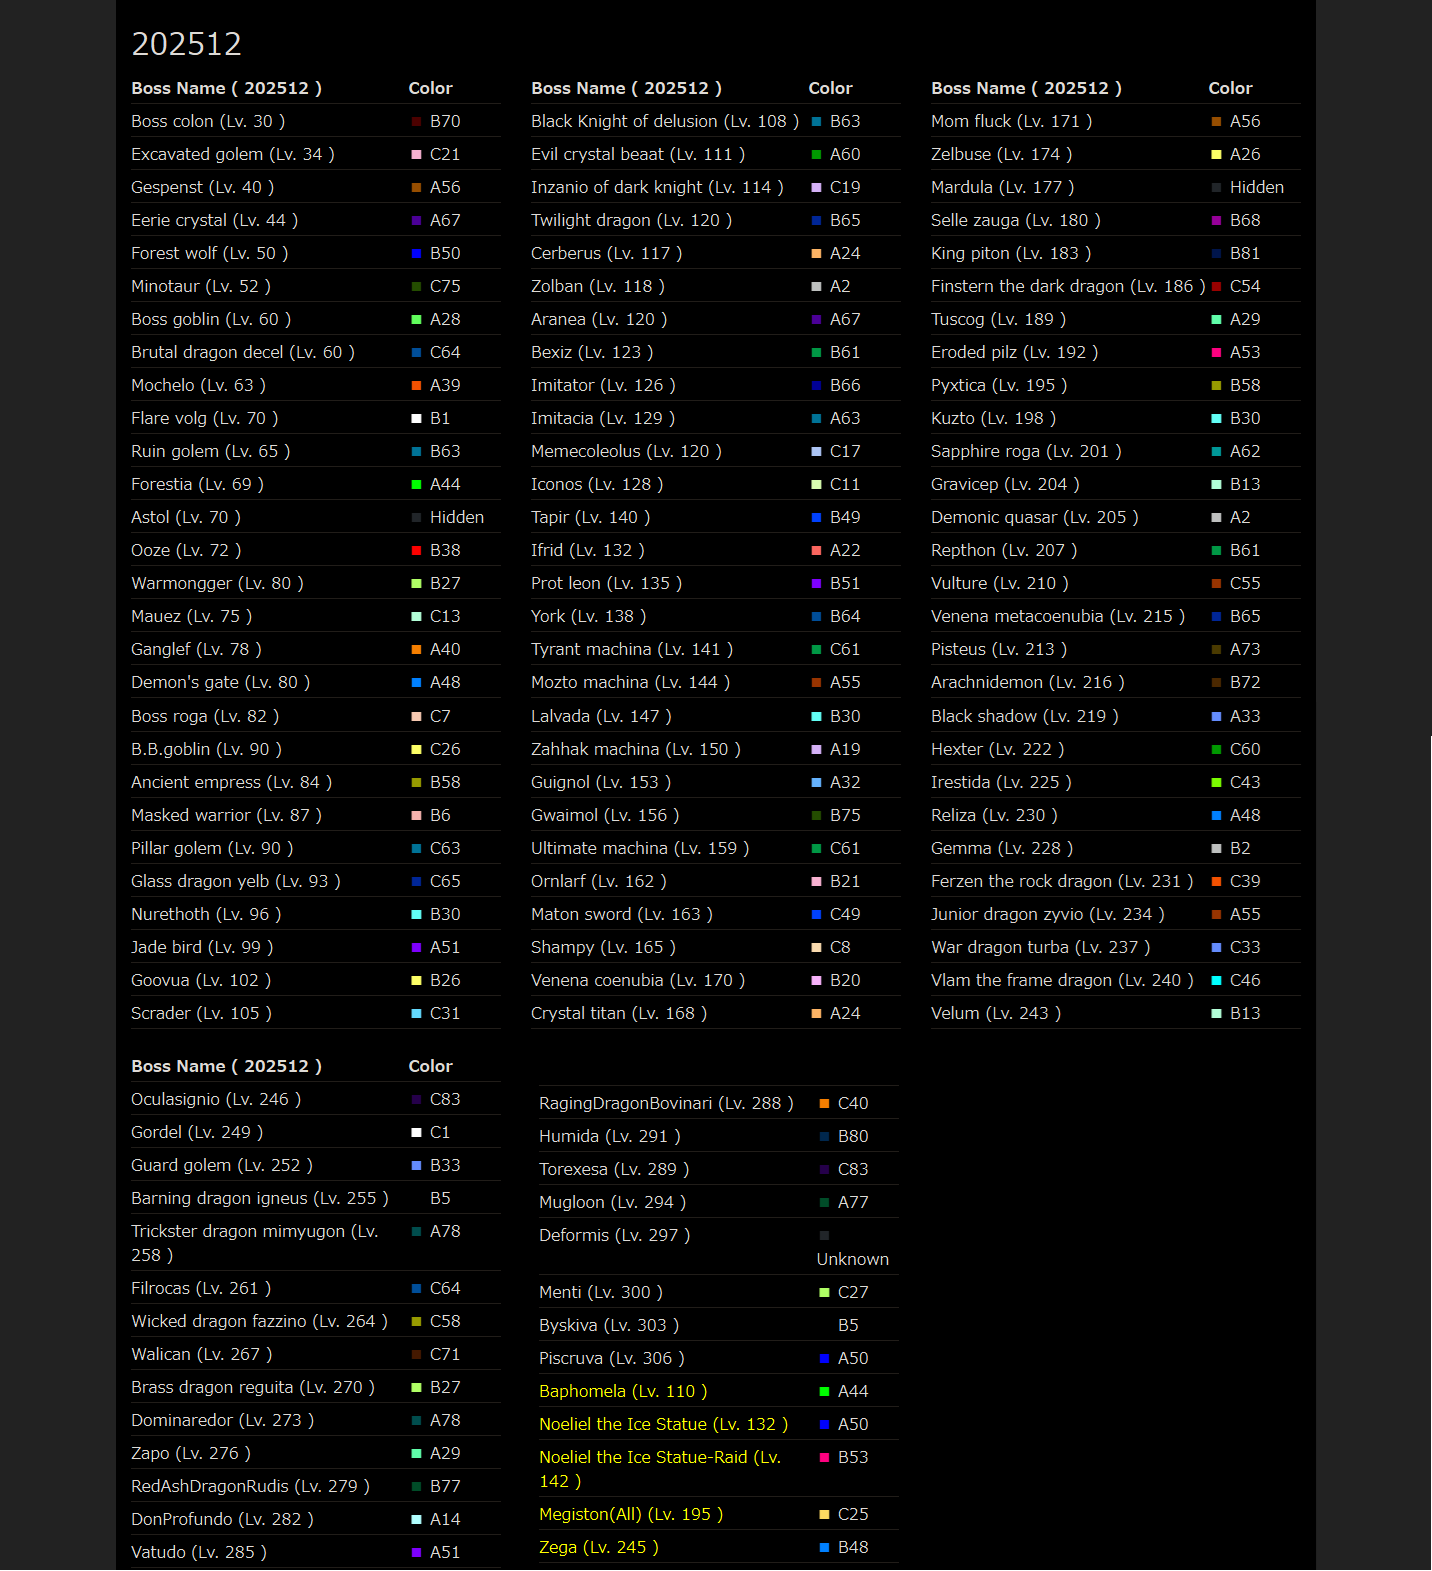This screenshot has height=1571, width=1432.
Task: Open the Flare volg (Lv. 70) entry
Action: [205, 418]
